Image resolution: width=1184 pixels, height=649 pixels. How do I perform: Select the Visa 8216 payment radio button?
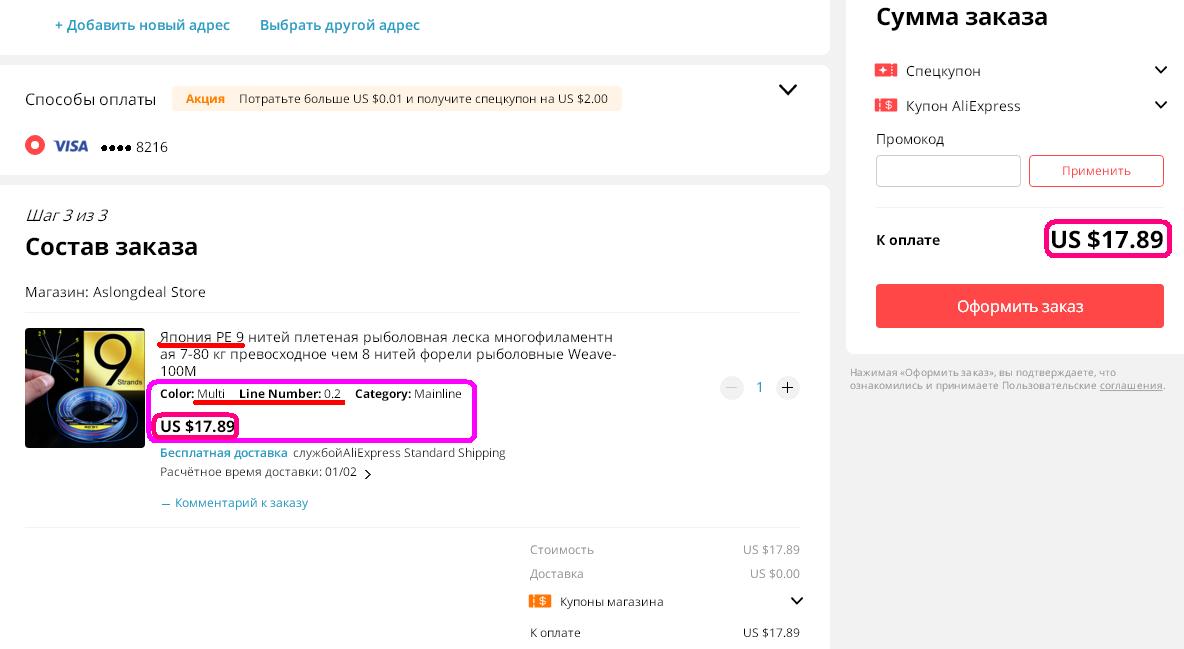click(35, 145)
